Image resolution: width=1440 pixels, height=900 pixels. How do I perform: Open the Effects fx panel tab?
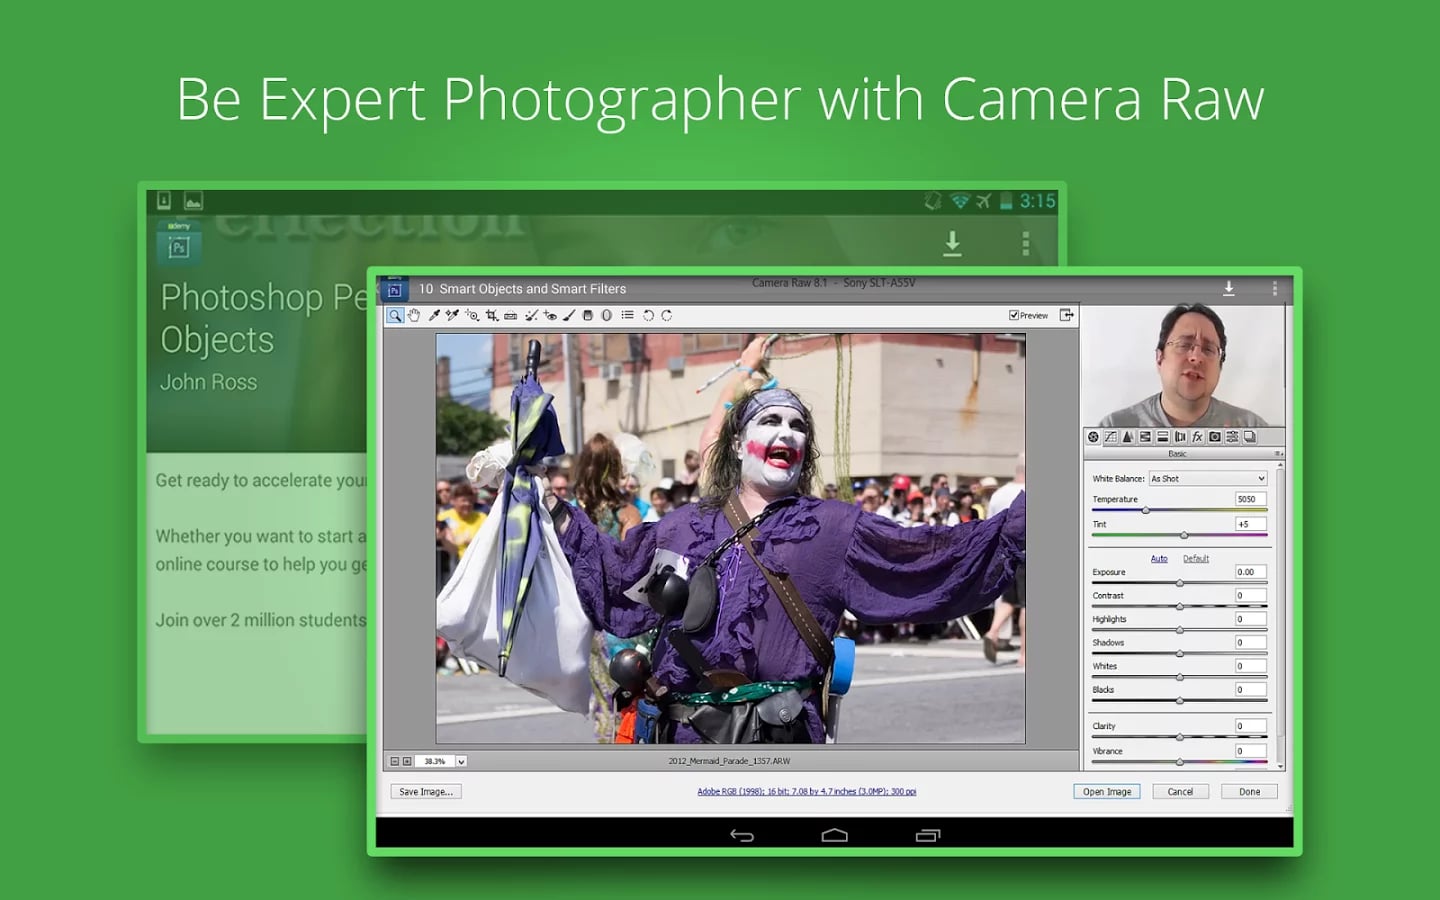pos(1197,437)
